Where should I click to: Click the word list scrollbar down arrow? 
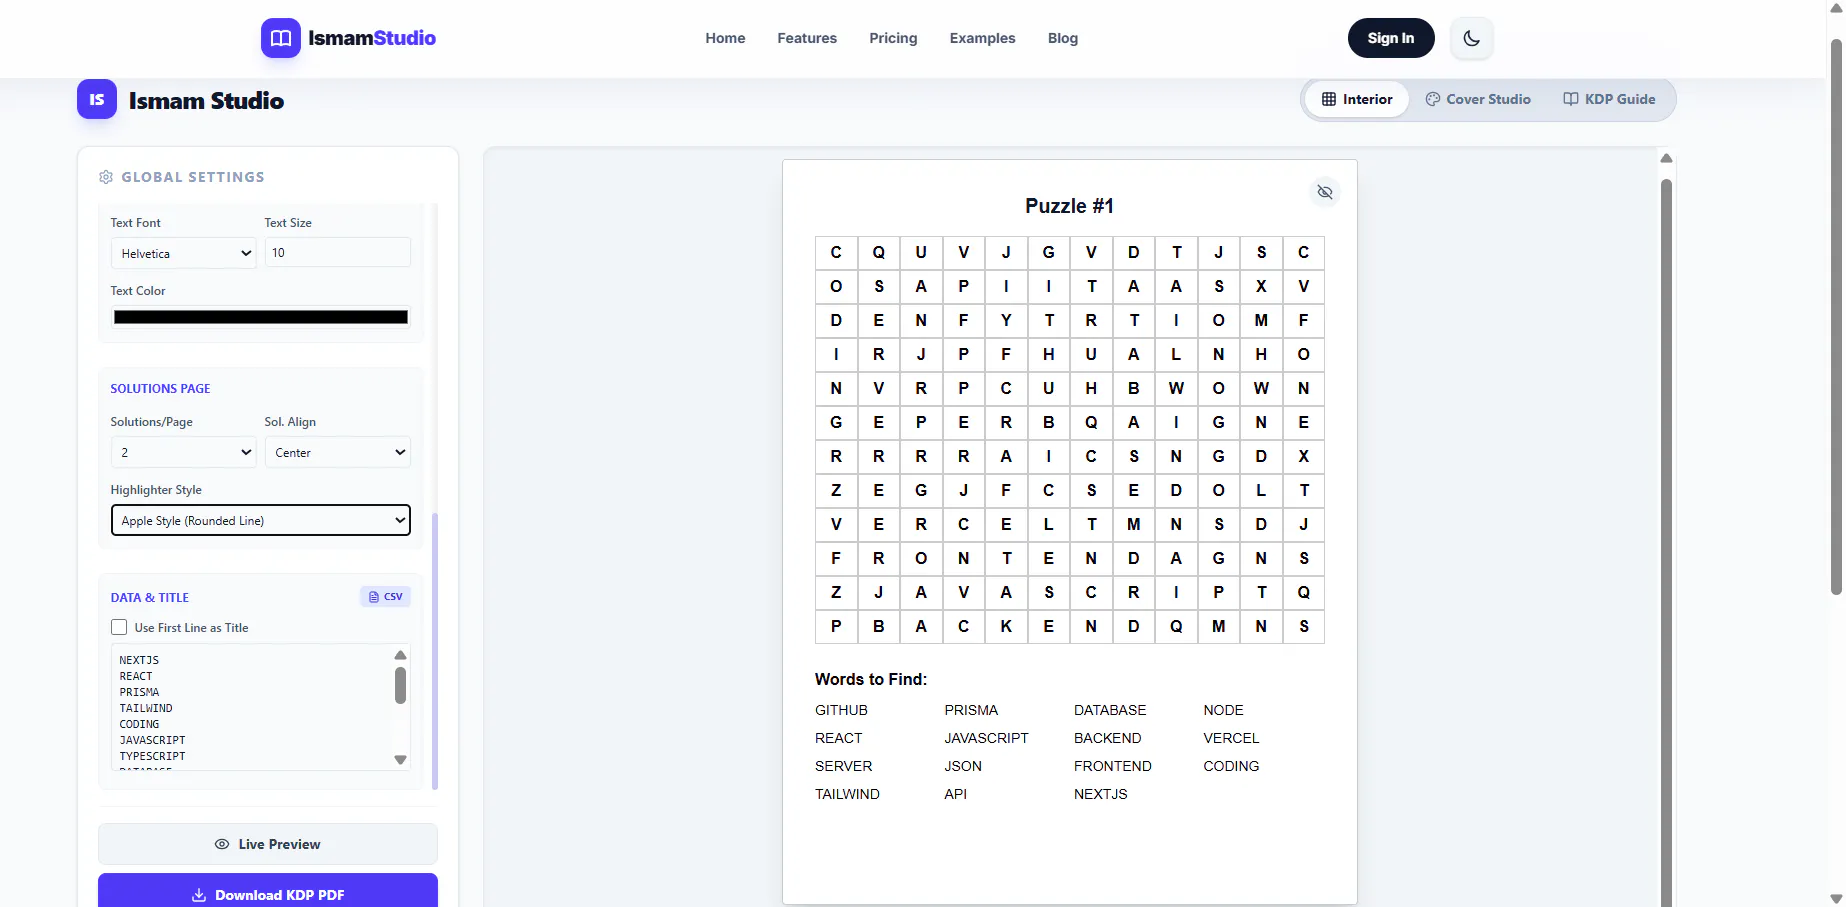(x=400, y=760)
